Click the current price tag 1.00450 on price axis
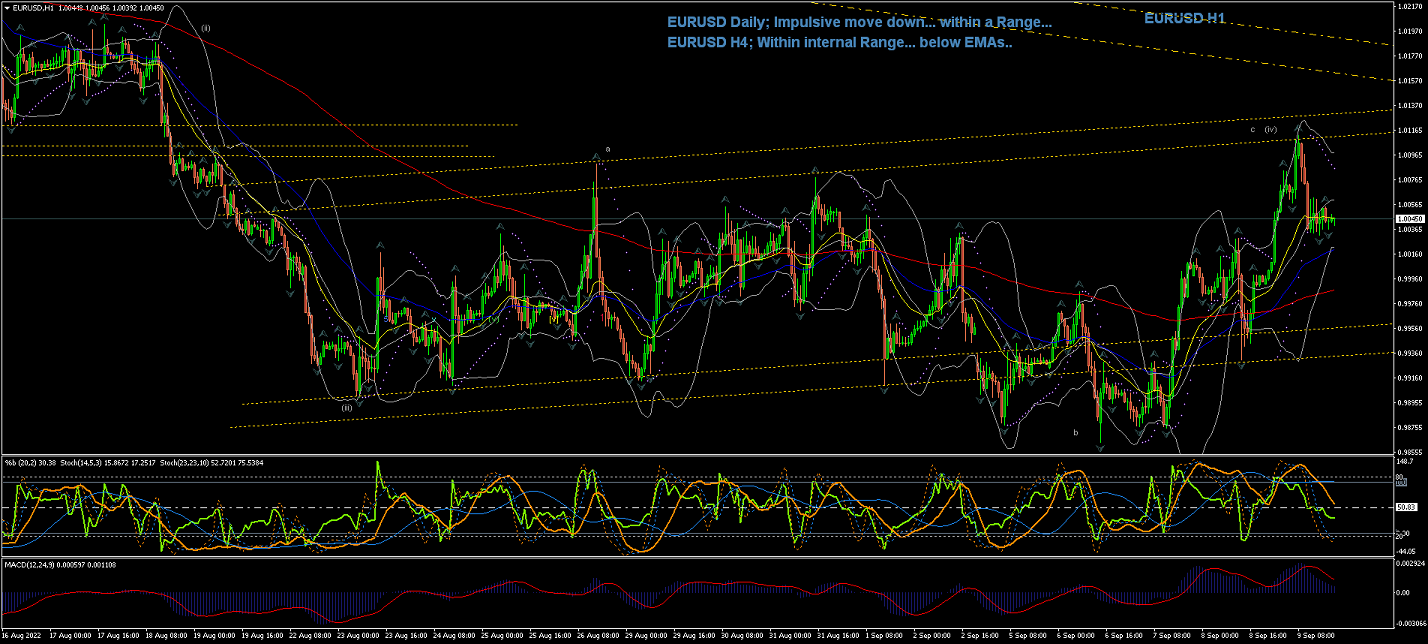Screen dimensions: 1428x644 click(x=1410, y=218)
